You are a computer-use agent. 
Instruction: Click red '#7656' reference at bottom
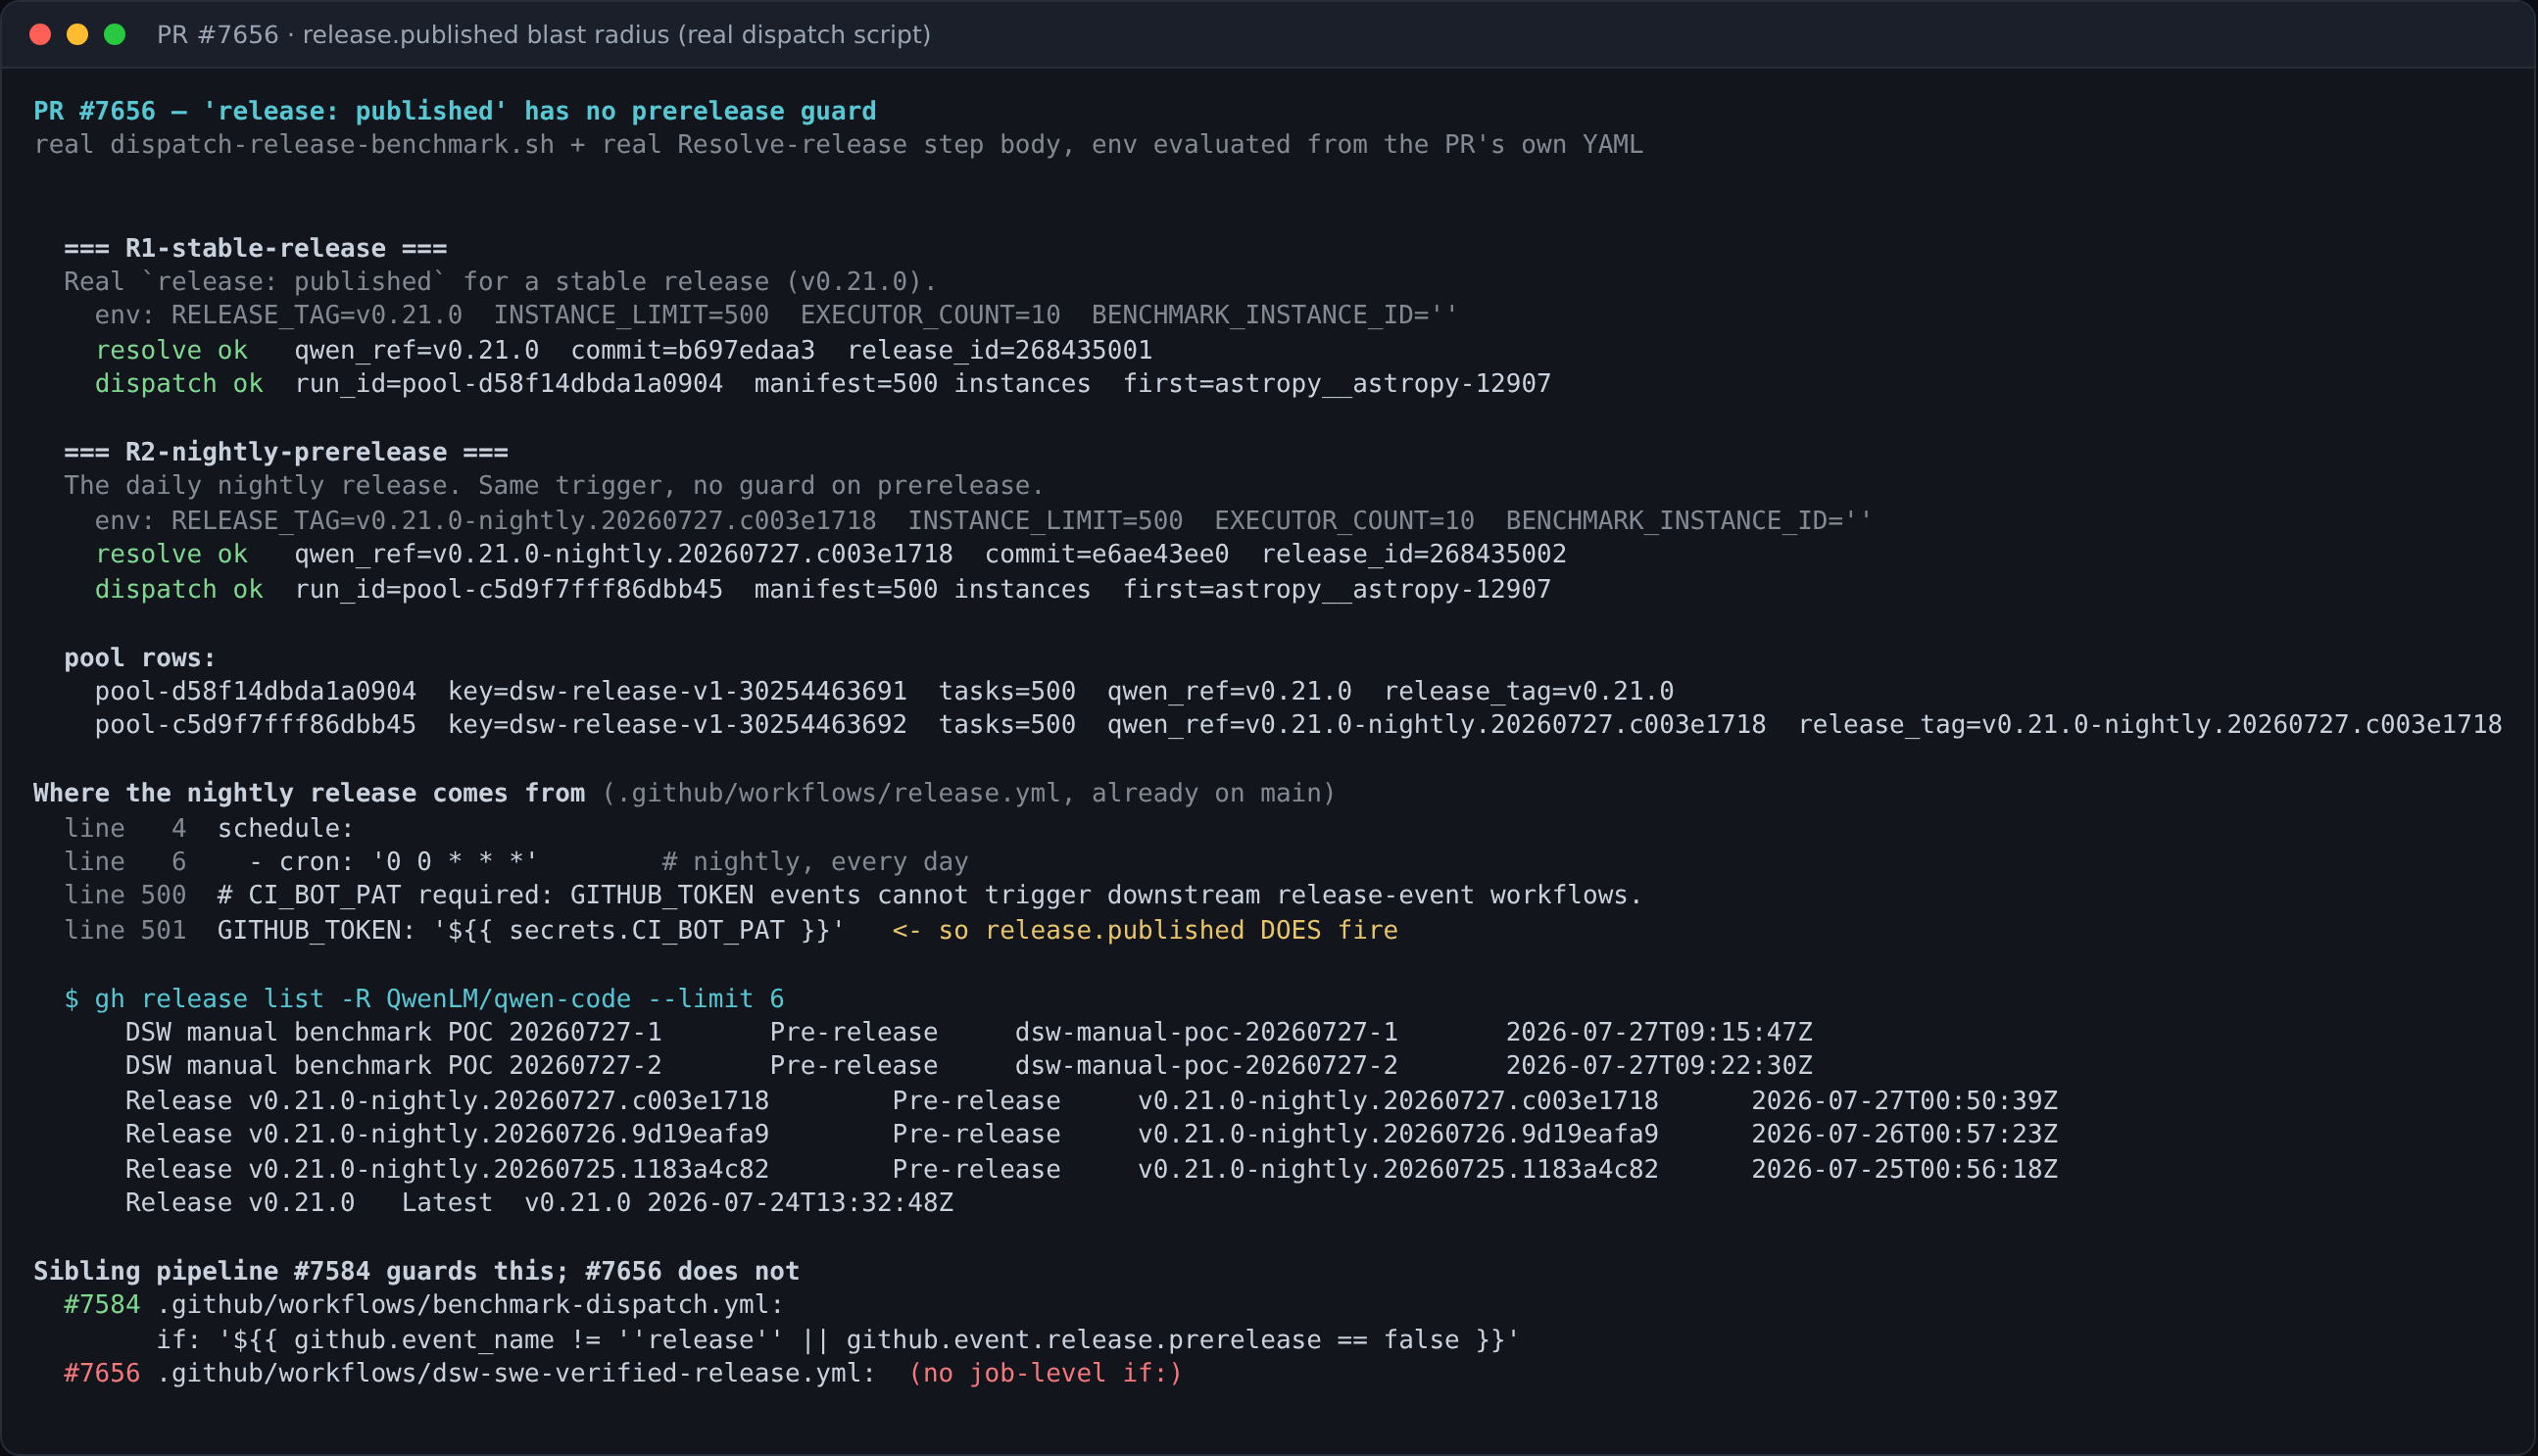tap(102, 1374)
